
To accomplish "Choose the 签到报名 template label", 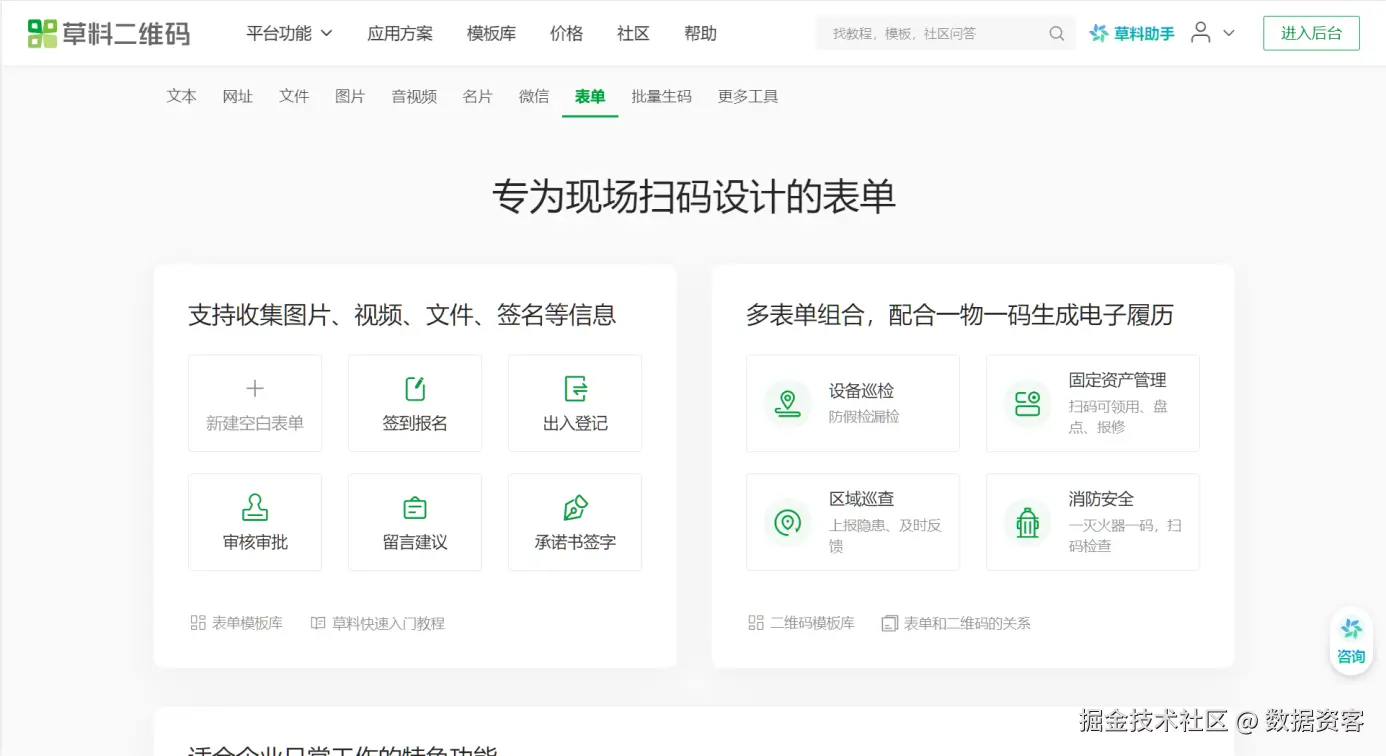I will pos(415,423).
